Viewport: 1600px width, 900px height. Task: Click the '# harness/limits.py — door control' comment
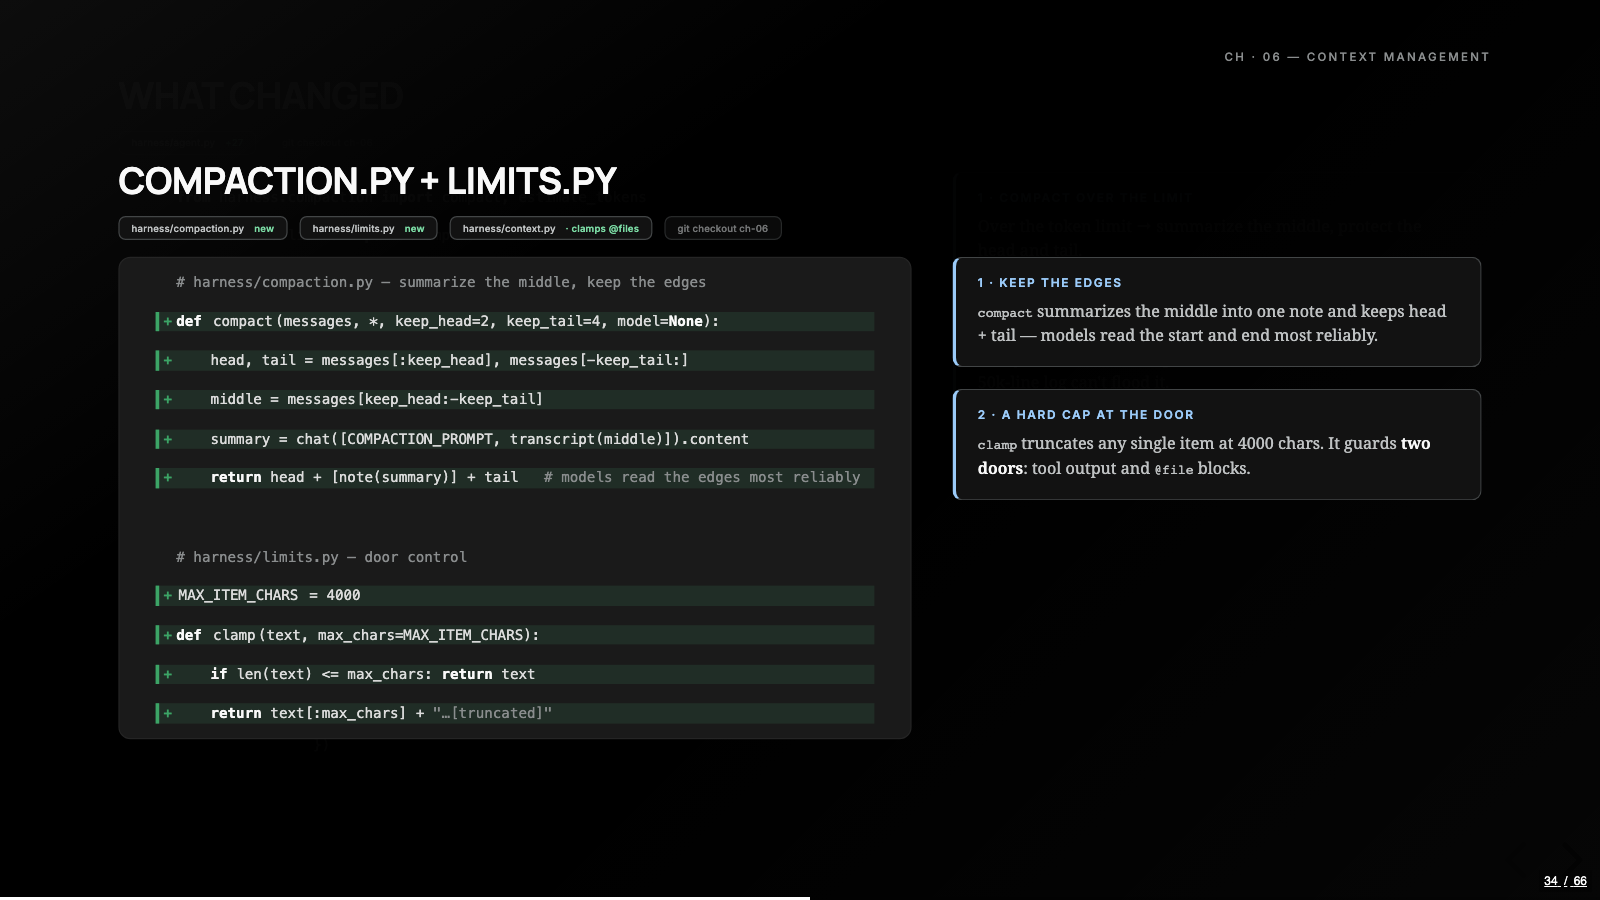click(321, 557)
